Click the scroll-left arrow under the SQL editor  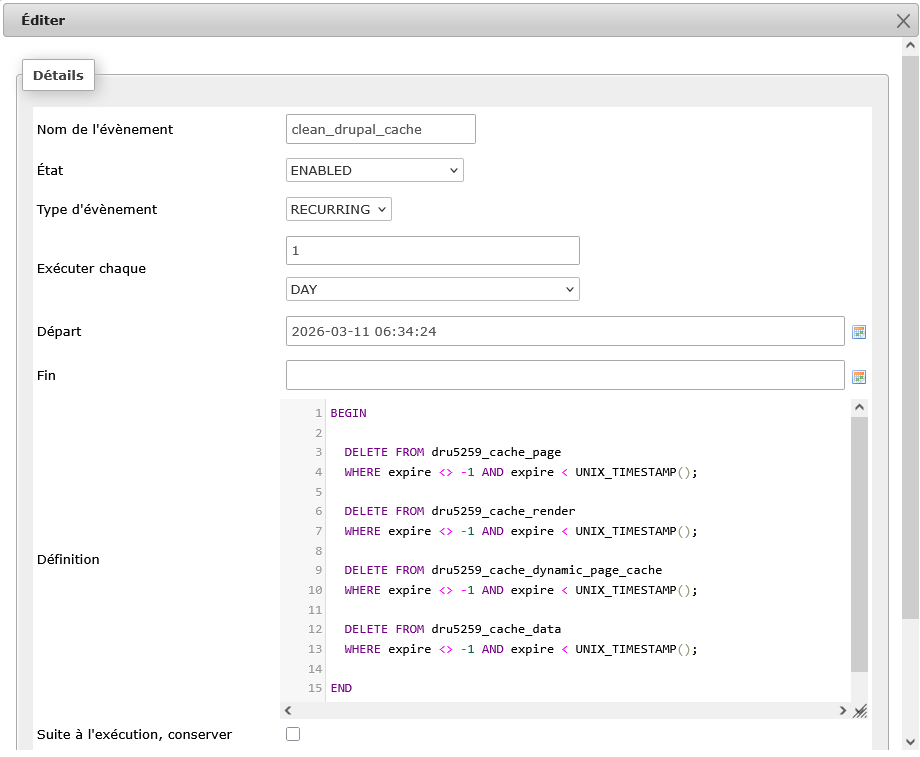[x=288, y=710]
